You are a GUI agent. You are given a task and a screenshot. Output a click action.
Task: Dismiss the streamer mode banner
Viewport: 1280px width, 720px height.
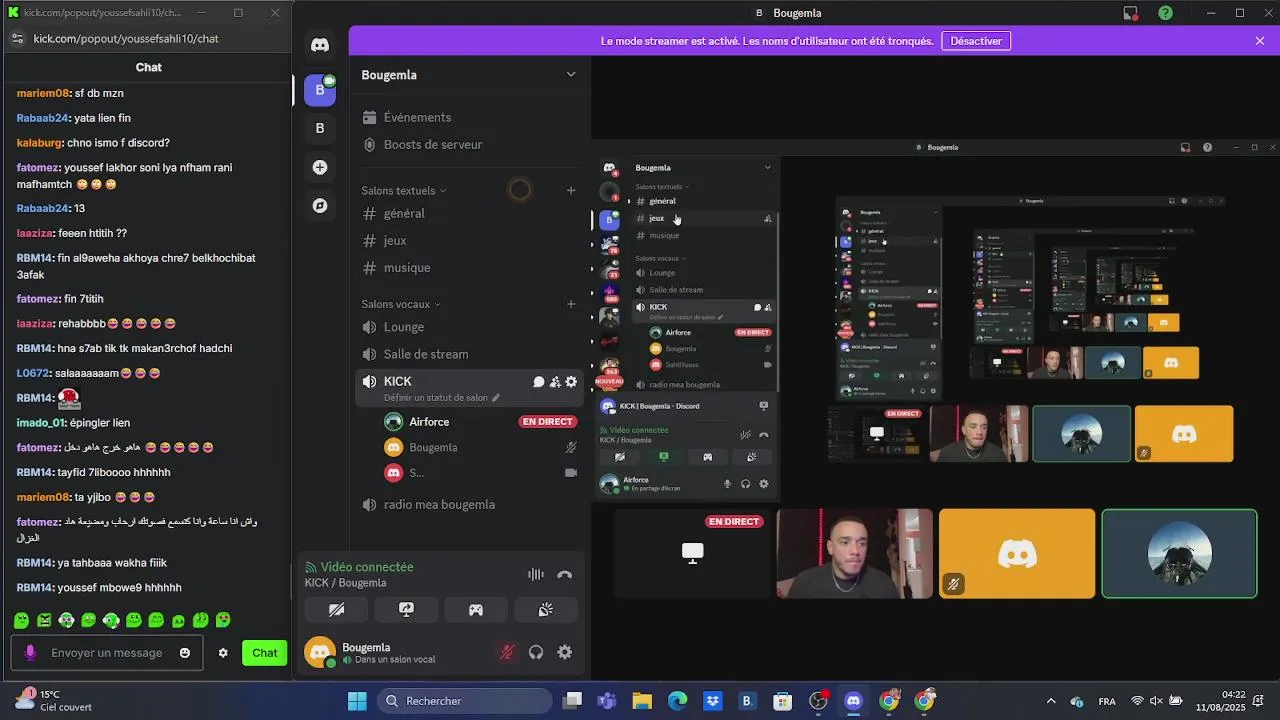[x=1260, y=41]
